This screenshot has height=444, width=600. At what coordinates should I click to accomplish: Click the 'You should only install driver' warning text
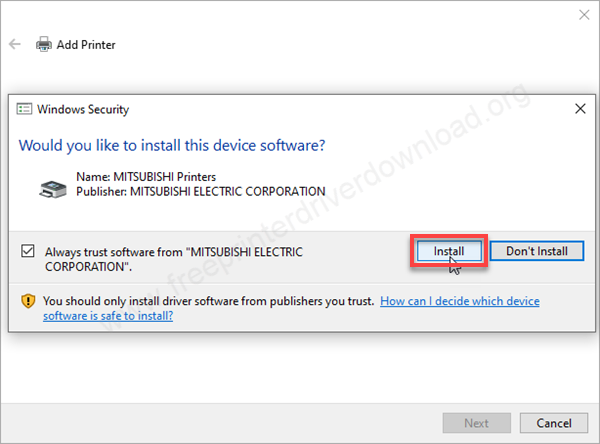coord(208,301)
